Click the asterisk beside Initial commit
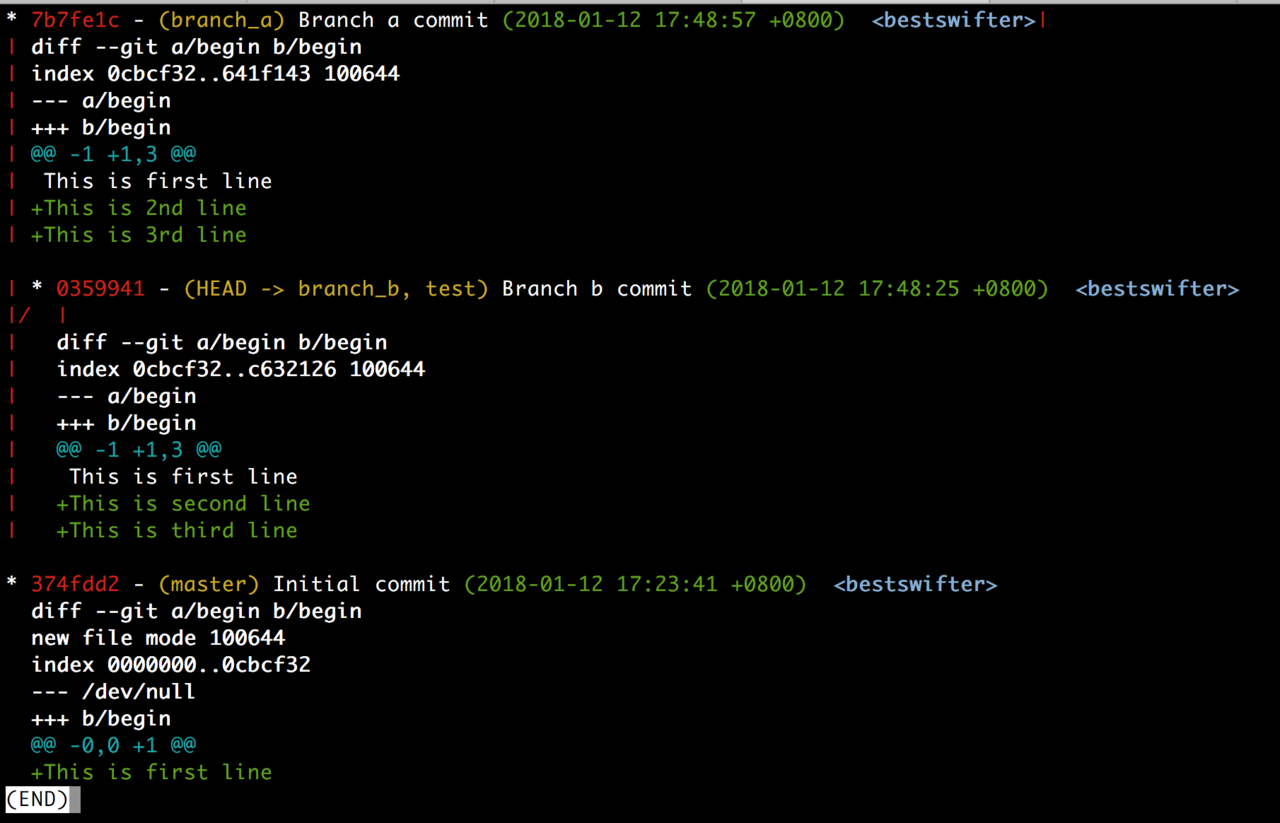Viewport: 1280px width, 823px height. pos(12,584)
